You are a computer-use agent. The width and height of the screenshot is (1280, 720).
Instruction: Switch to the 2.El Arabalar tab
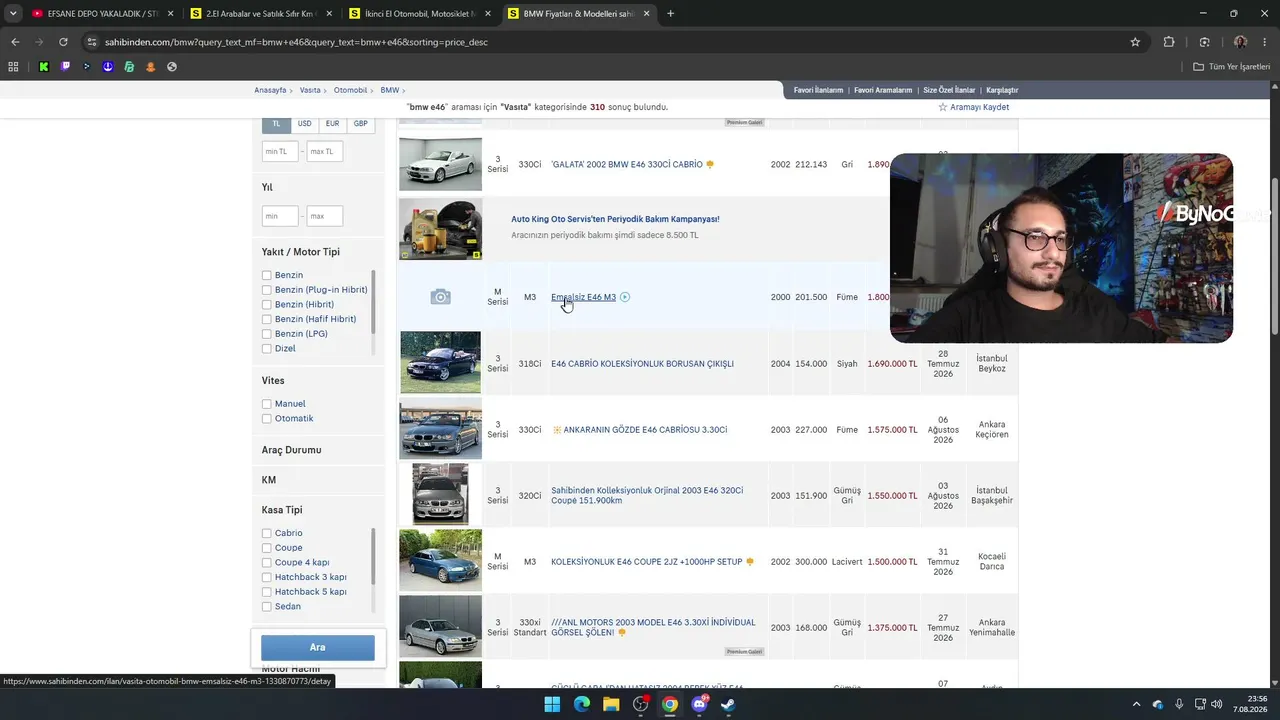click(262, 14)
